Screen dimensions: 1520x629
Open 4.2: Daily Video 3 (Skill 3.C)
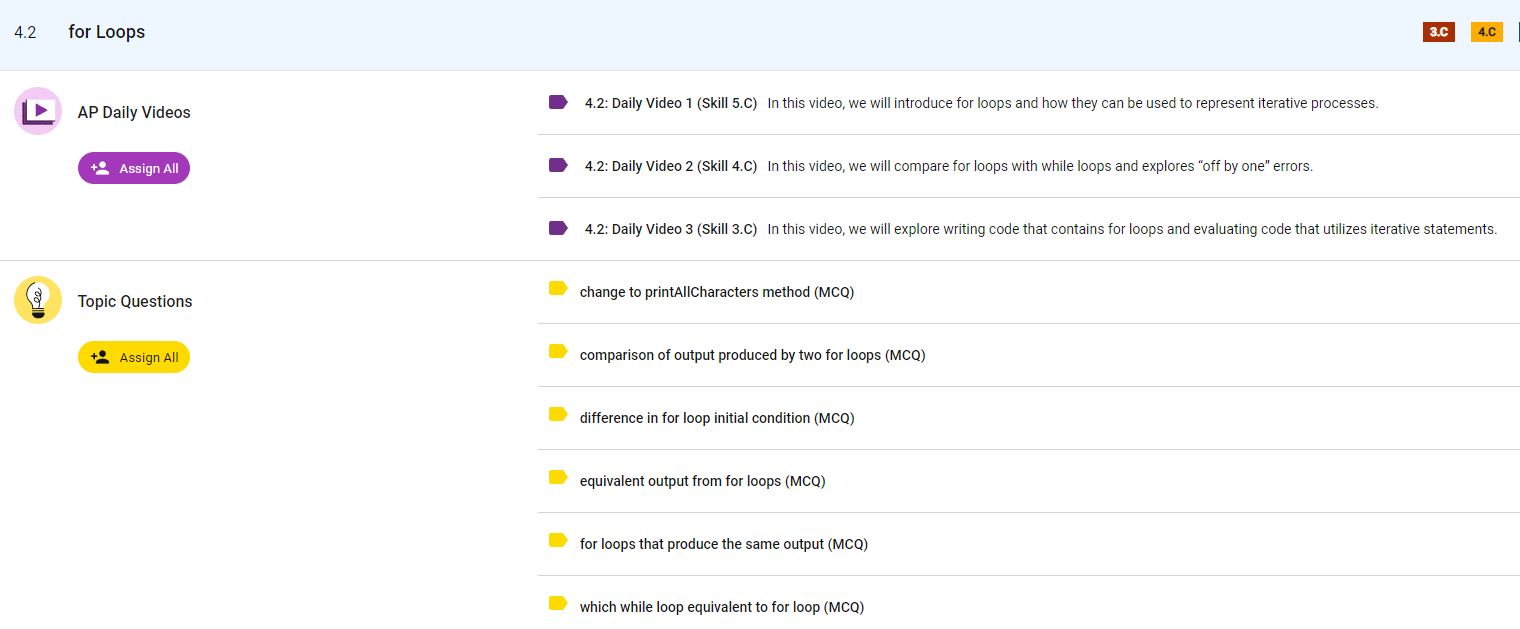coord(670,229)
